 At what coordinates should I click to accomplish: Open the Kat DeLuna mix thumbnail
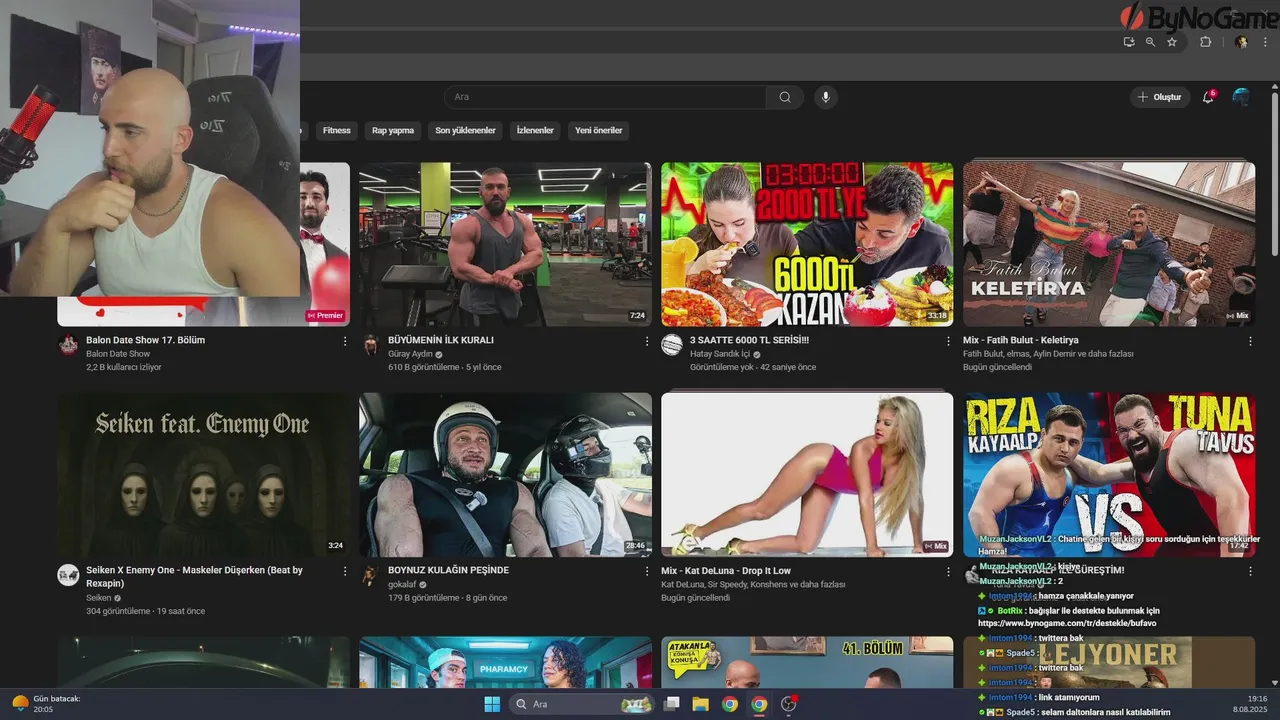[807, 475]
